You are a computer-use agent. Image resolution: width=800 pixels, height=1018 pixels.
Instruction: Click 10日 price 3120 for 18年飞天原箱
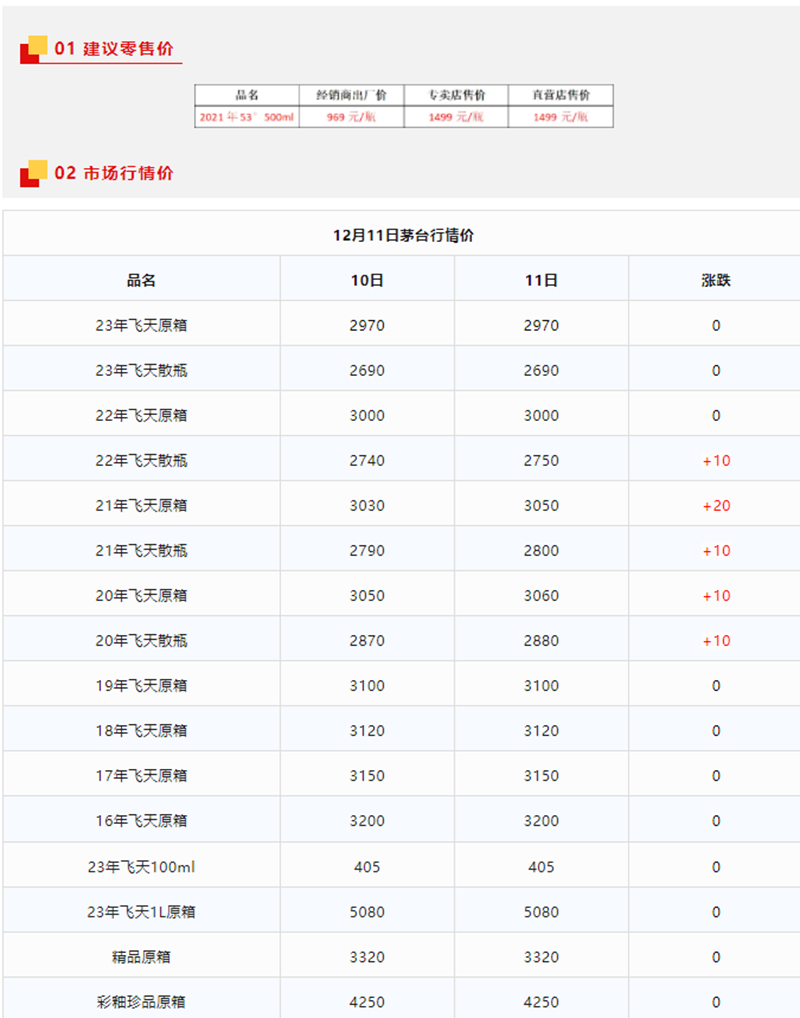click(x=367, y=731)
